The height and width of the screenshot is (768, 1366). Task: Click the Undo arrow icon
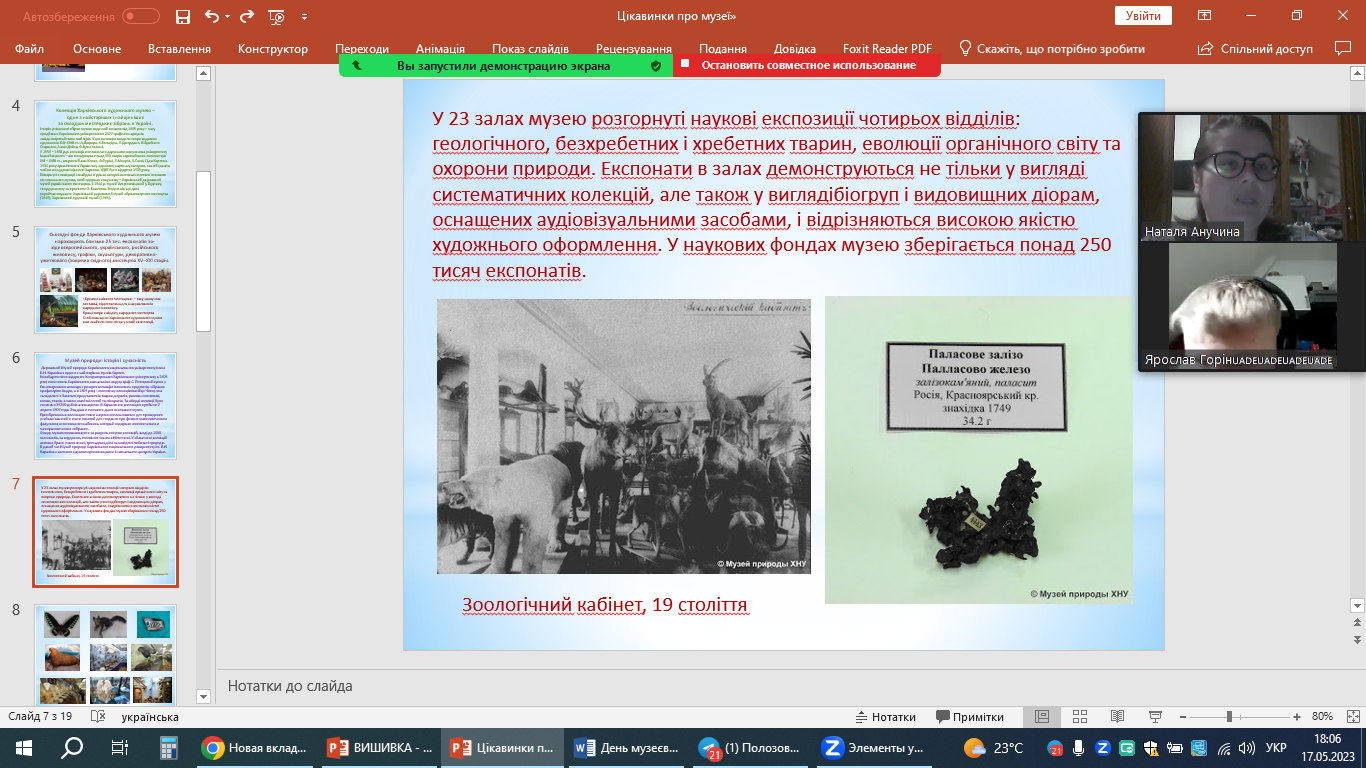(211, 16)
